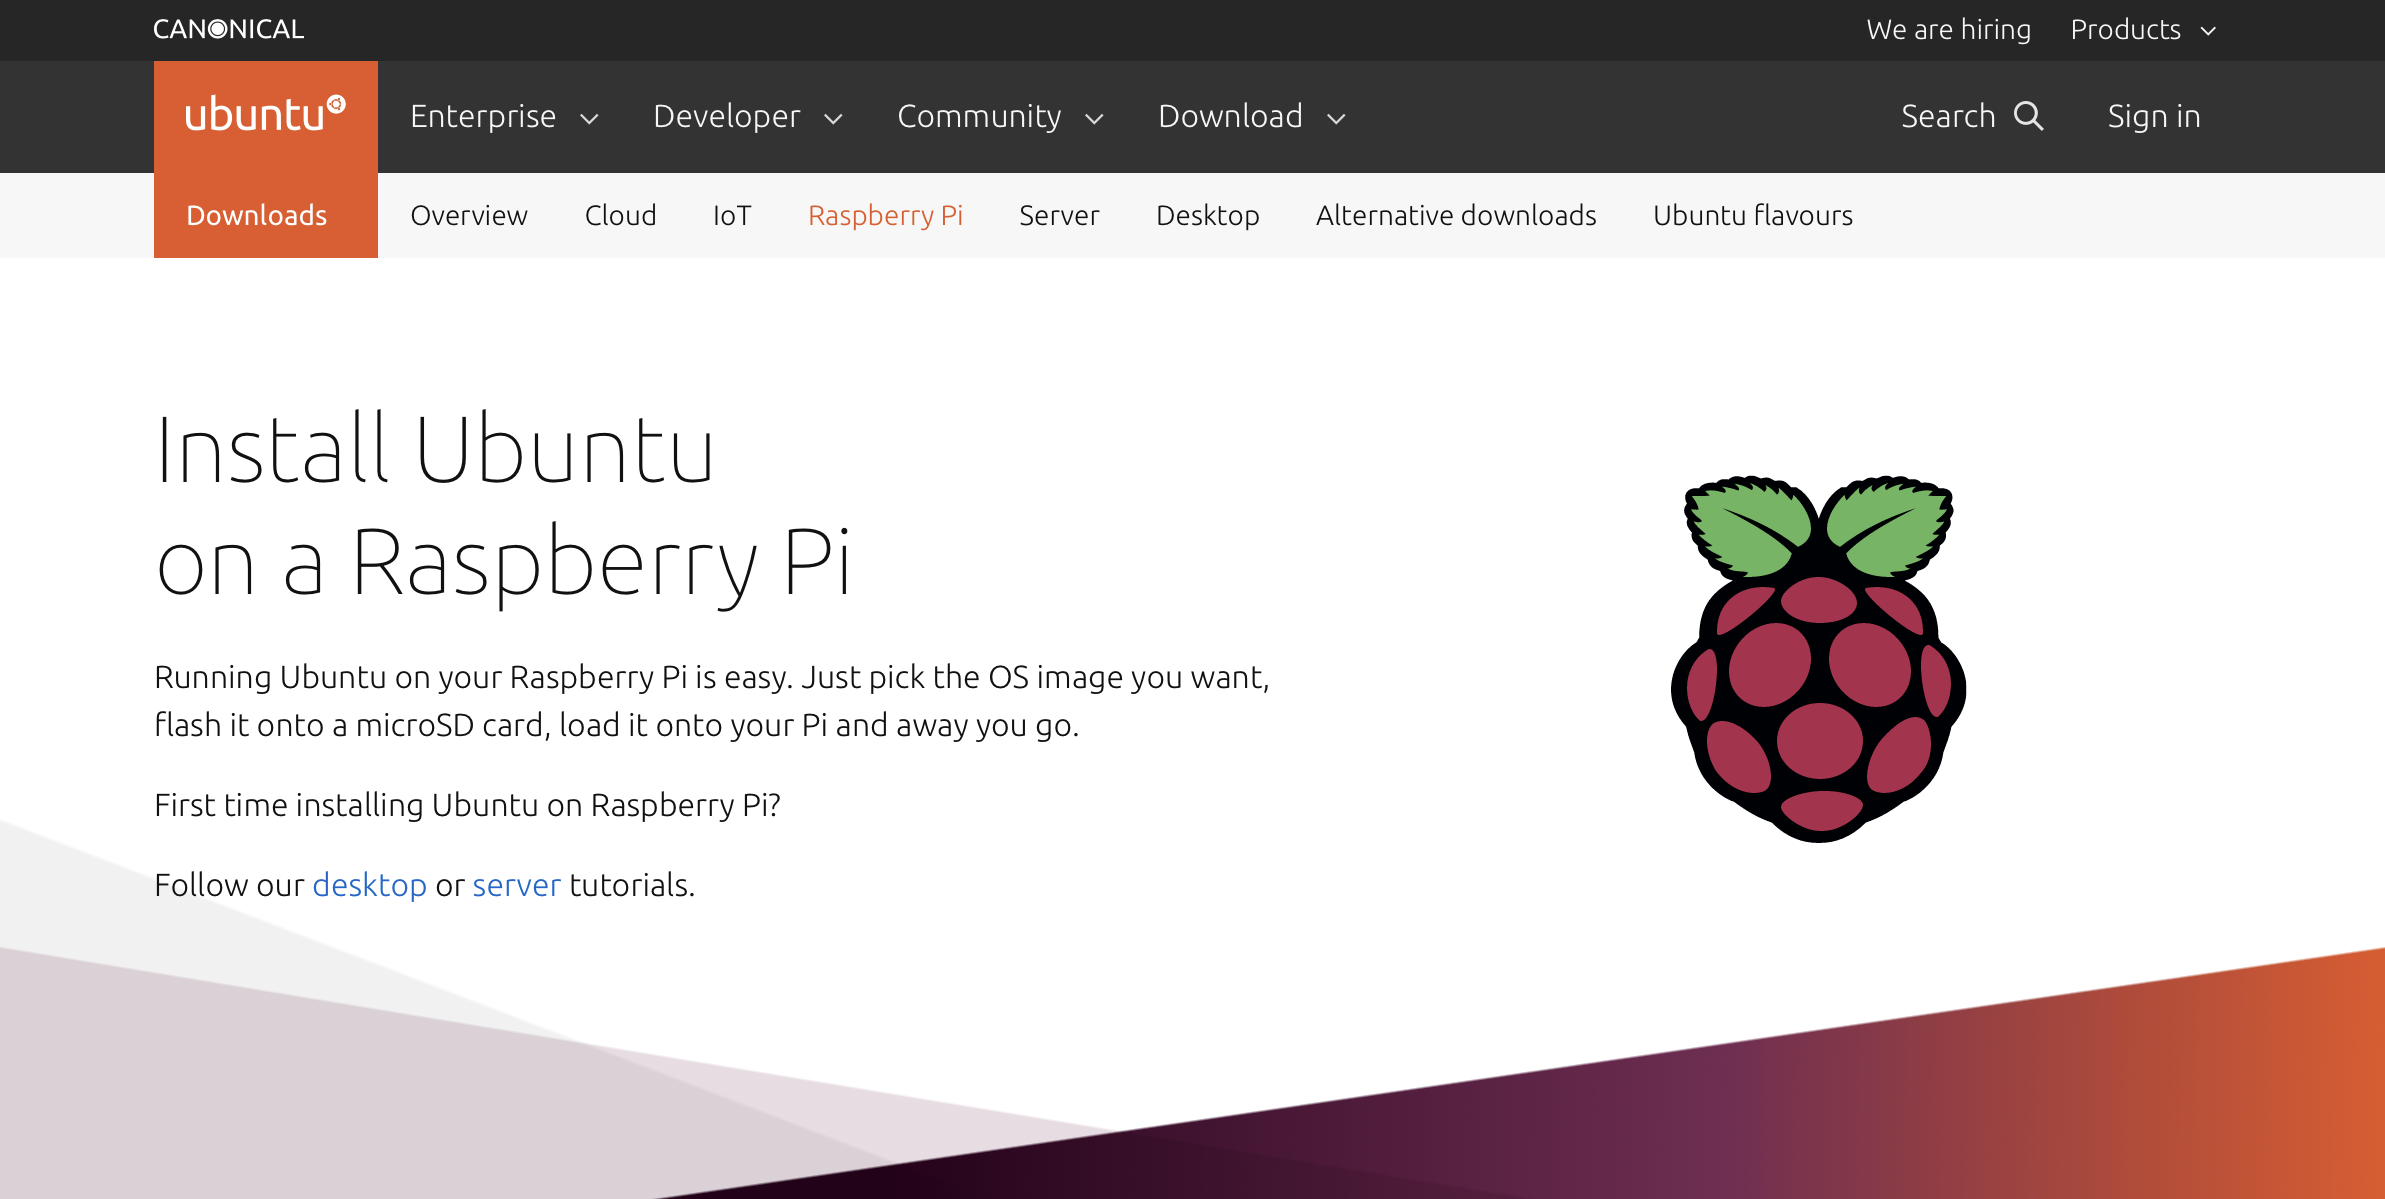Open the We are hiring link
Screen dimensions: 2385x1199
1948,30
